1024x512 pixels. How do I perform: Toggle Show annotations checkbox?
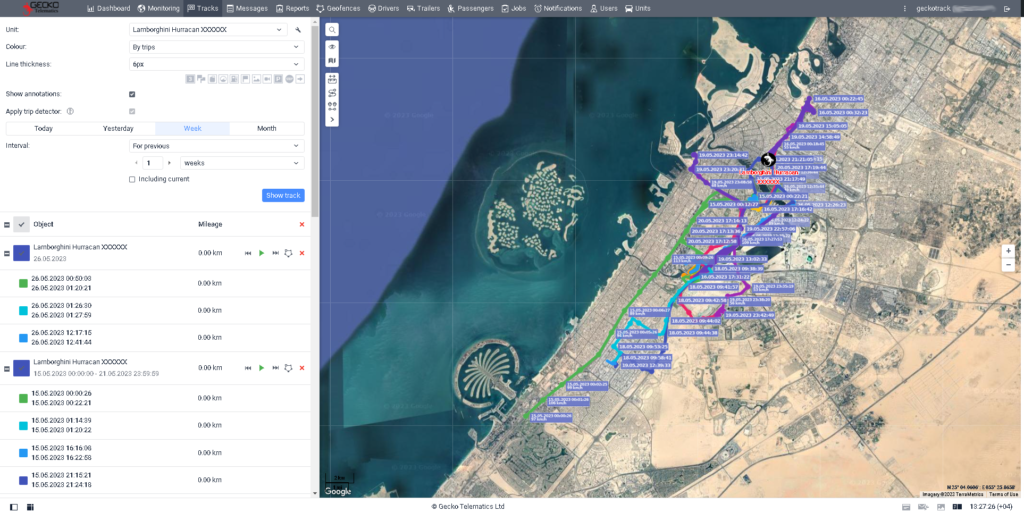[x=132, y=94]
